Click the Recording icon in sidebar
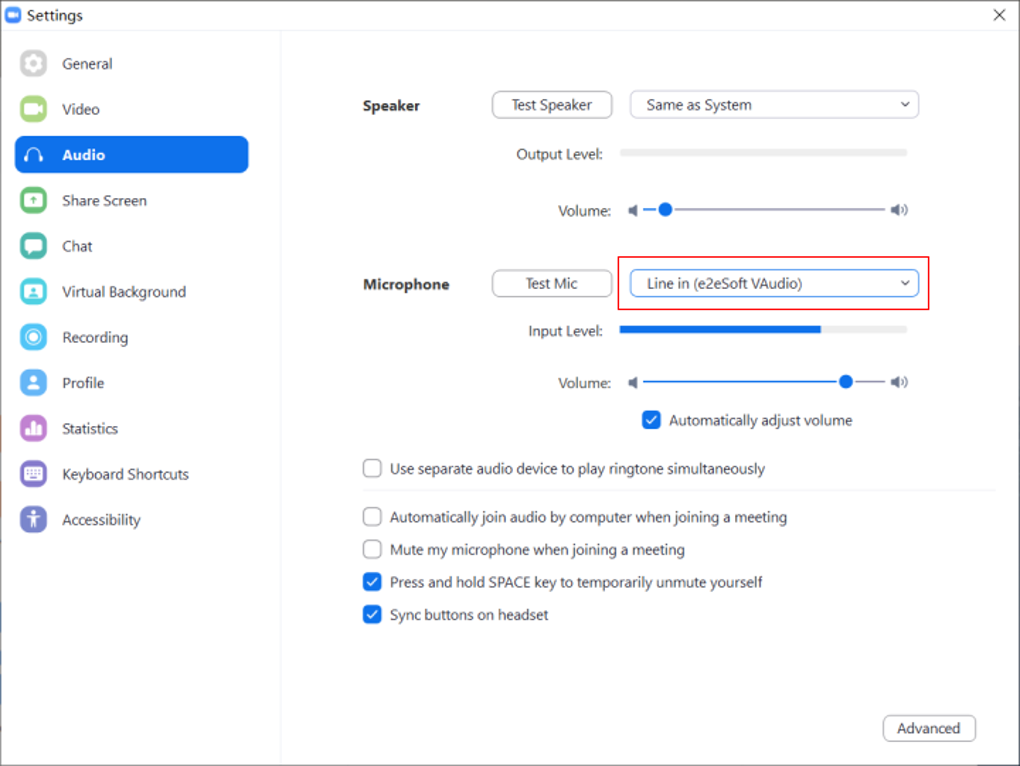Viewport: 1020px width, 766px height. tap(34, 337)
